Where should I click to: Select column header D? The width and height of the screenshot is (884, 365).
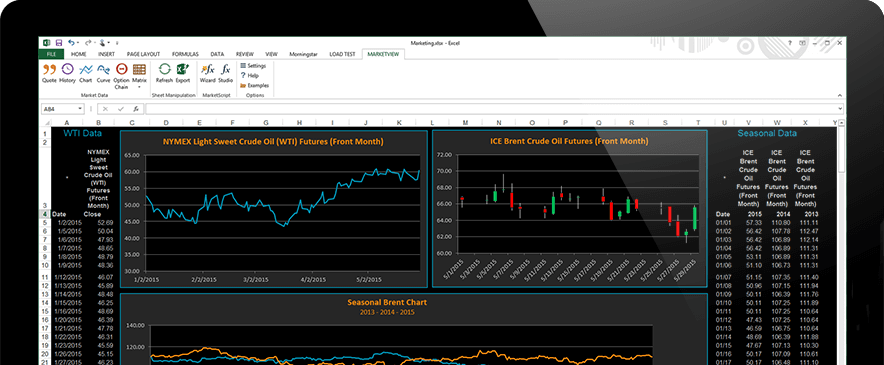166,122
